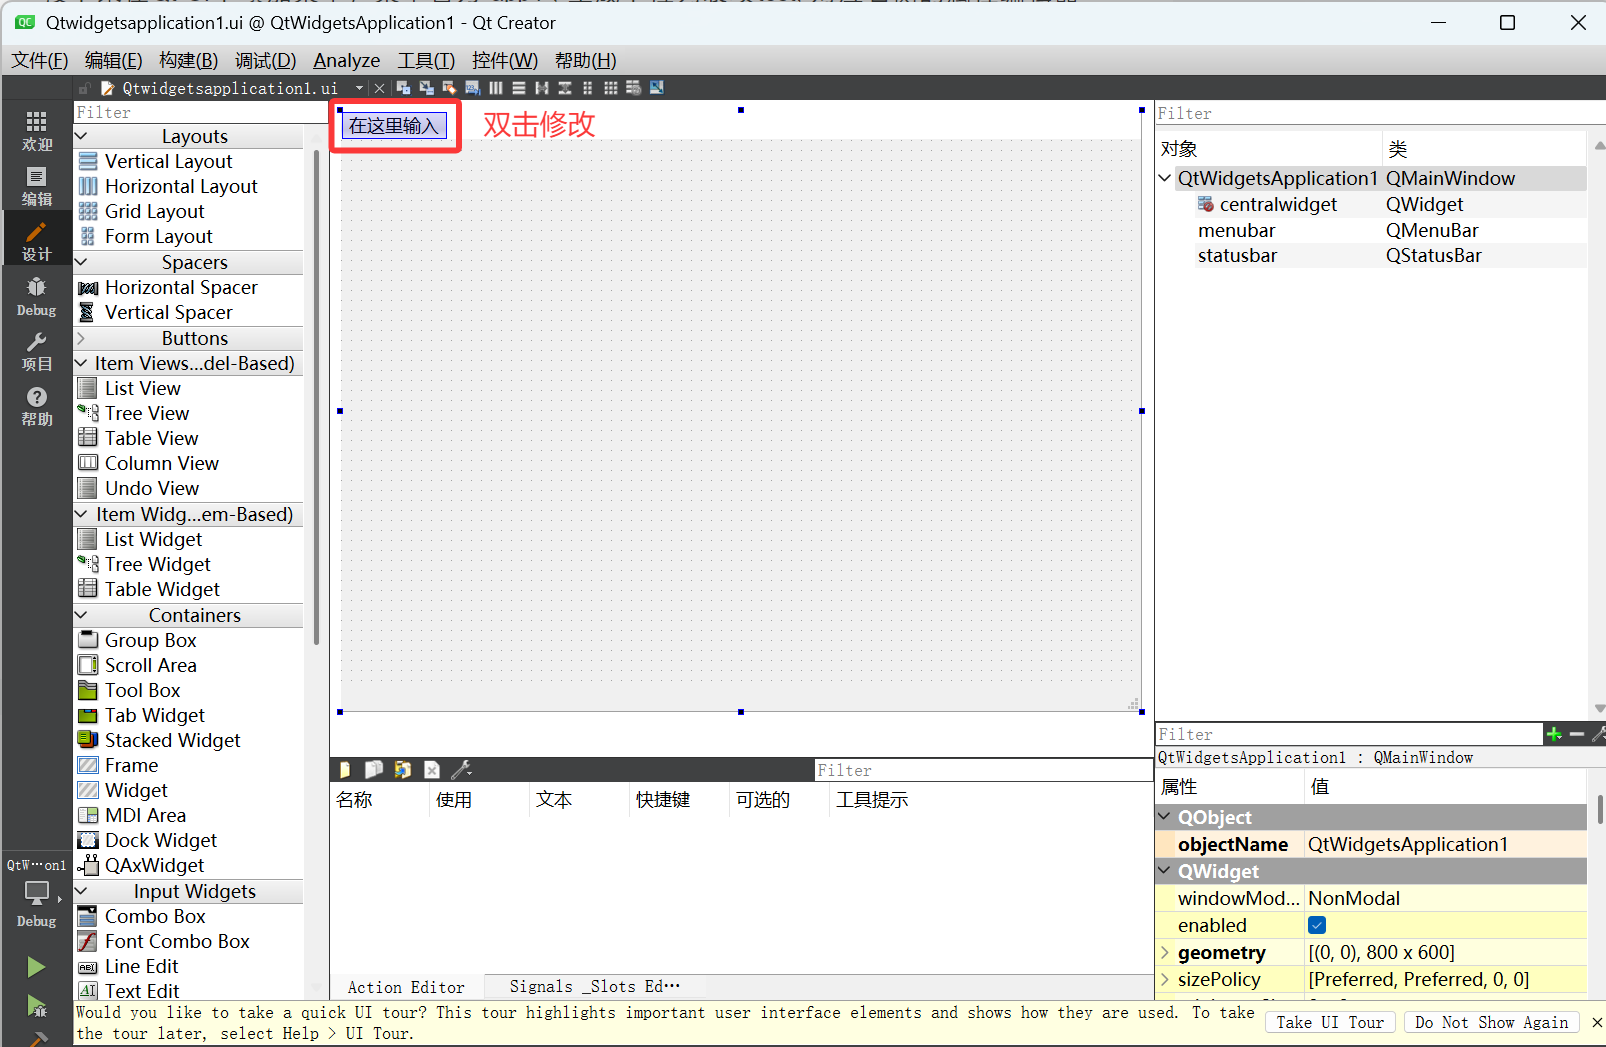
Task: Close the Qtwidgetsapplication1.ui document
Action: pyautogui.click(x=379, y=88)
